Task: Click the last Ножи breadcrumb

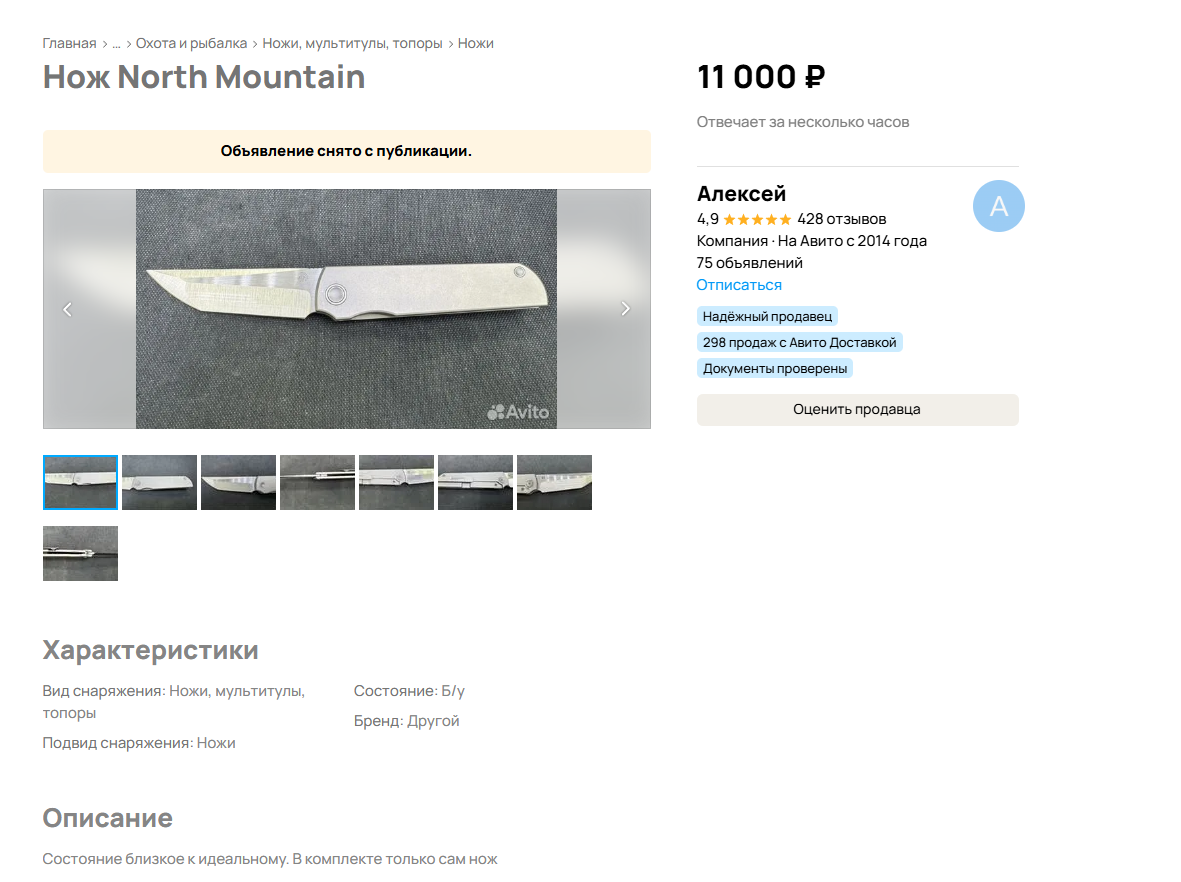Action: (x=476, y=43)
